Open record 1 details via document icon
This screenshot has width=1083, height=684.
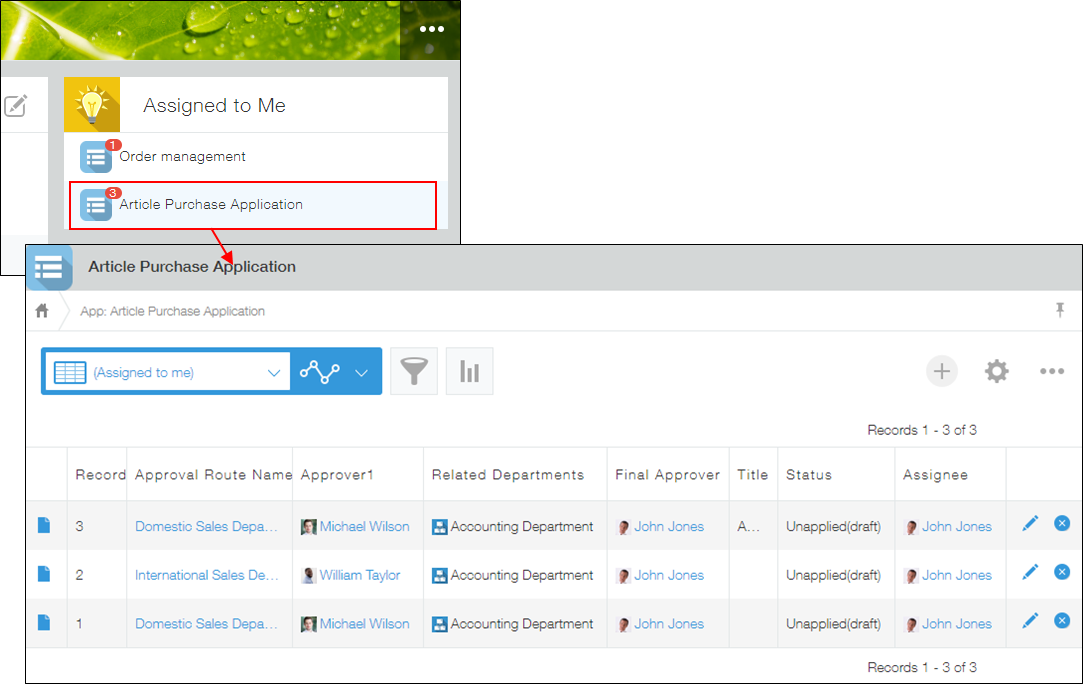click(x=42, y=622)
